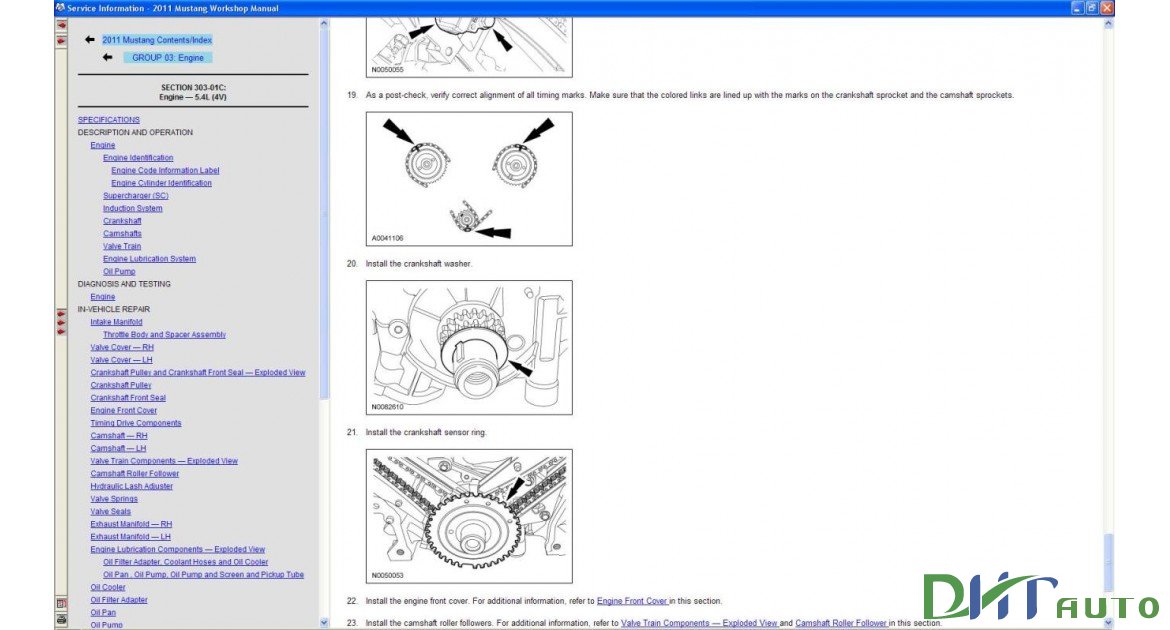The height and width of the screenshot is (630, 1170).
Task: Open the GROUP 03: Engine link
Action: tap(168, 57)
